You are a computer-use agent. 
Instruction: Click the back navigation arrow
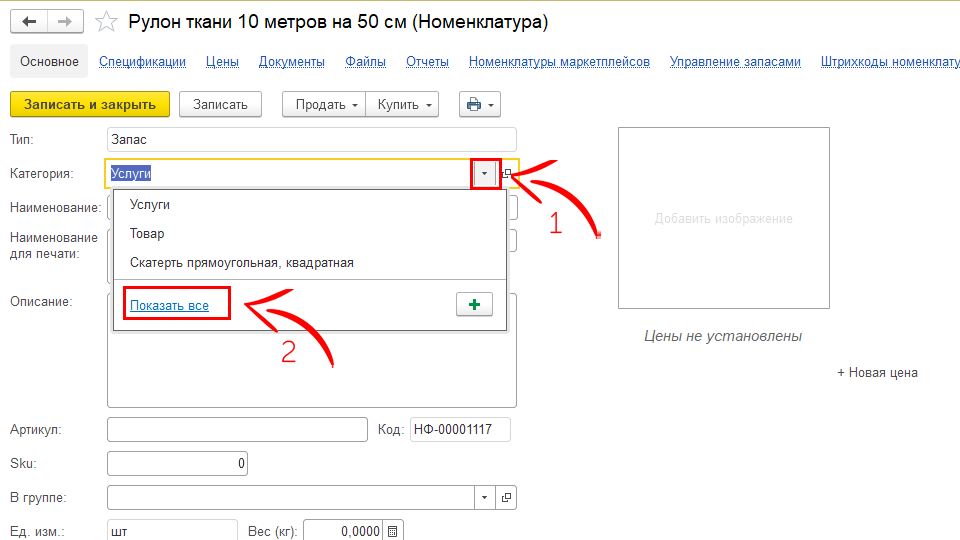click(30, 22)
